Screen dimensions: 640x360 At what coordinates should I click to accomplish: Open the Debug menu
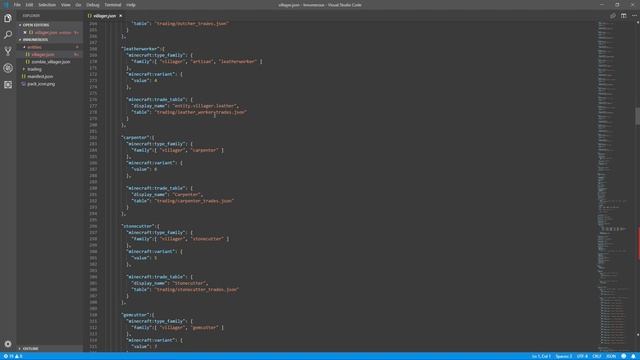[x=93, y=5]
